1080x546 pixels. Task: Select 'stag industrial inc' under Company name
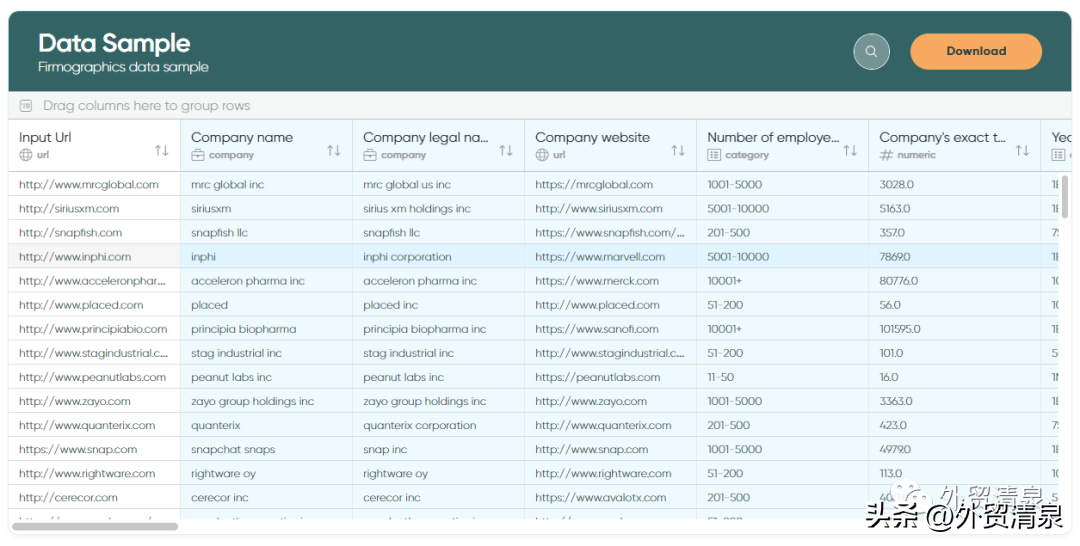point(267,353)
